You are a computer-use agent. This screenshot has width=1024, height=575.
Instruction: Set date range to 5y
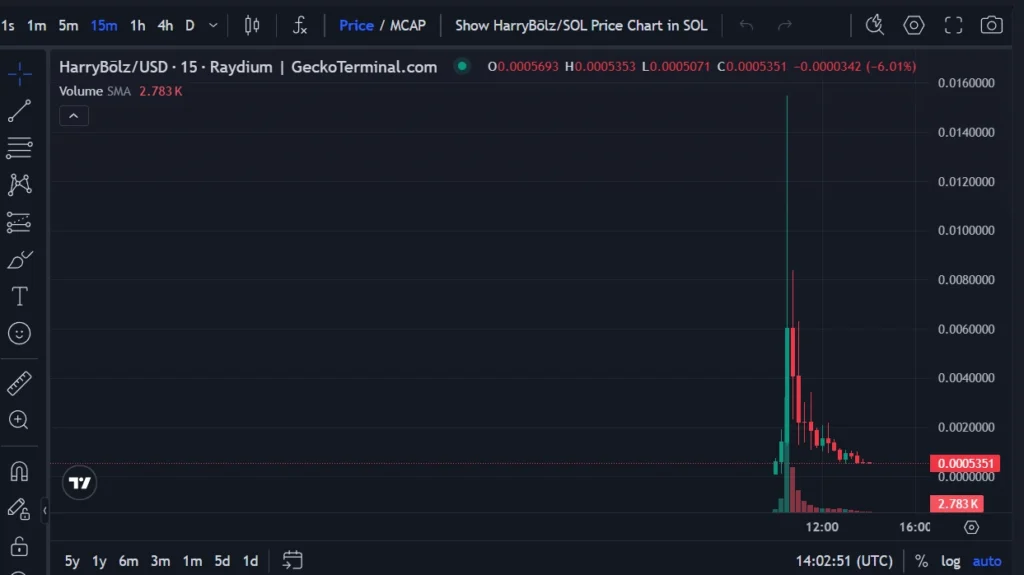coord(72,561)
